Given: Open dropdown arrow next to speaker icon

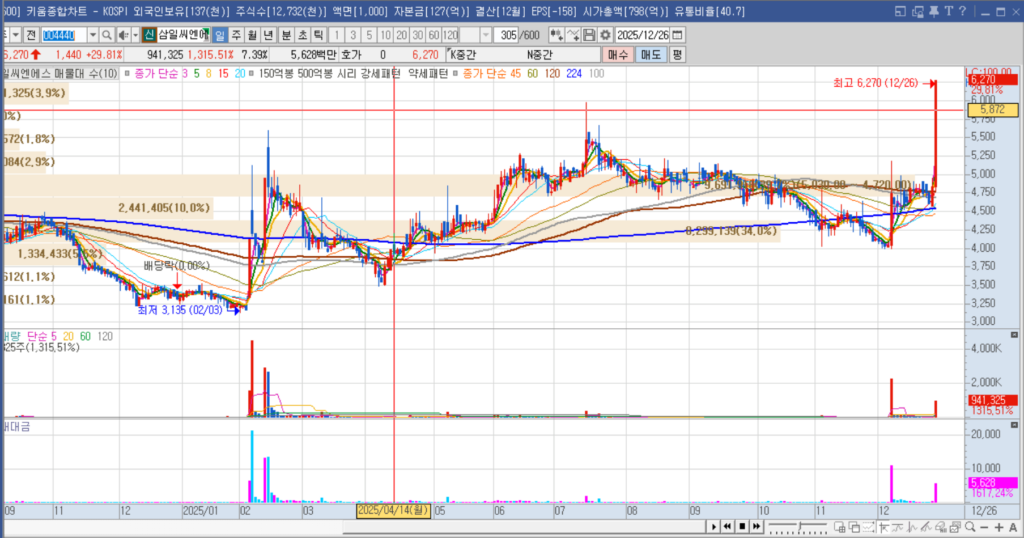Looking at the screenshot, I should click(134, 34).
